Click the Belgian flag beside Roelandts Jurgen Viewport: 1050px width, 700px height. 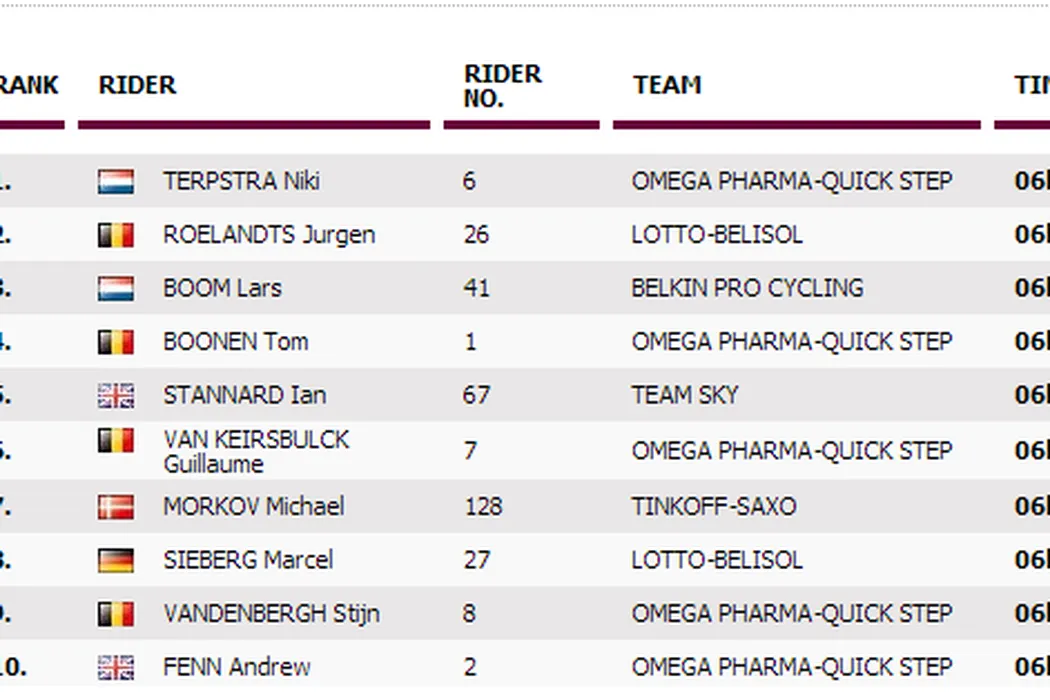[x=116, y=235]
